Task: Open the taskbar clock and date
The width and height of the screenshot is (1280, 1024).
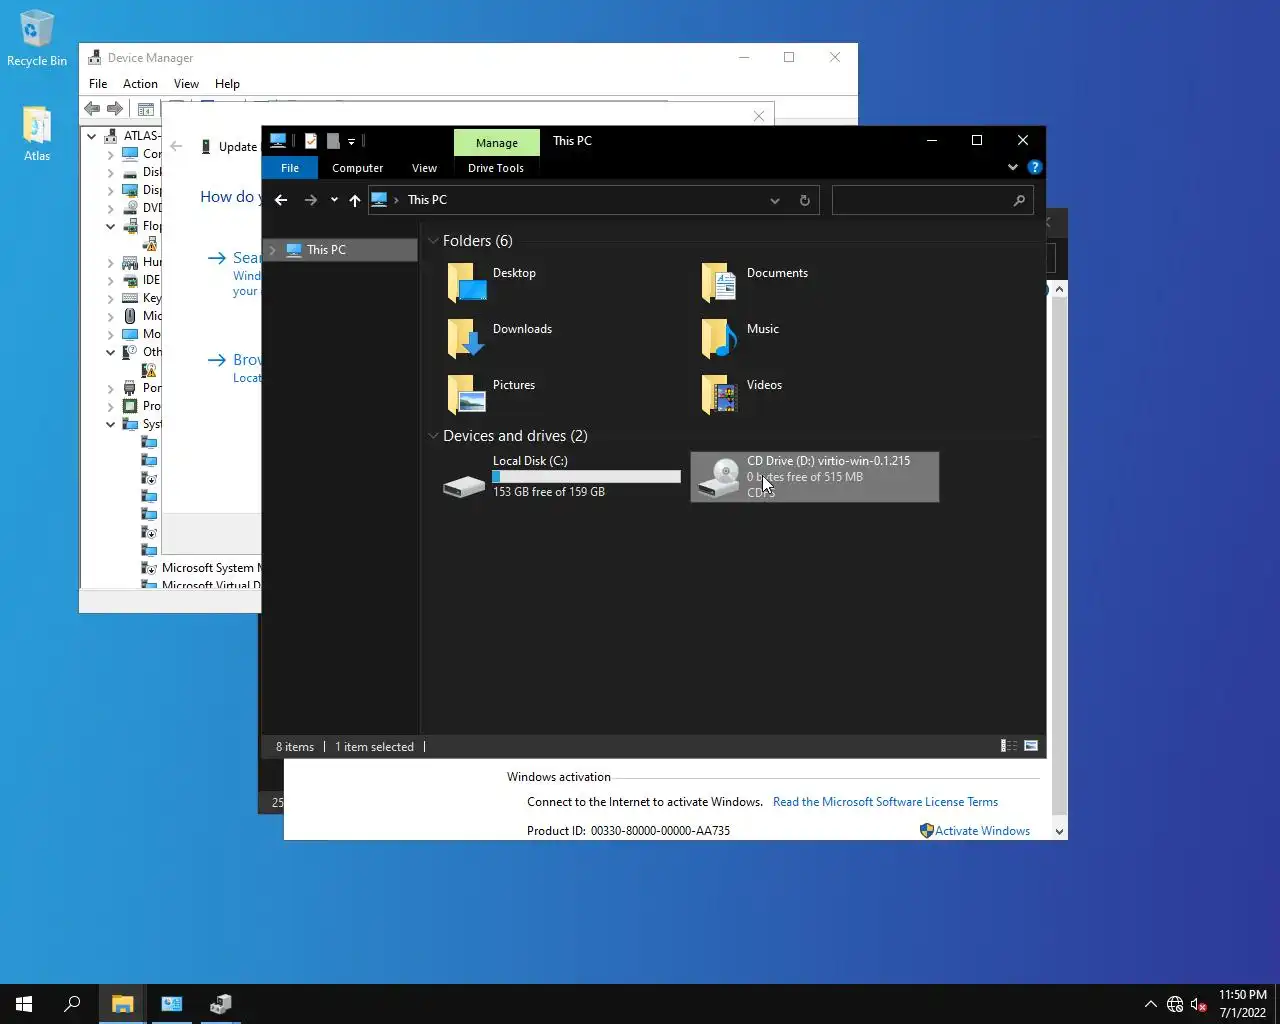Action: 1243,1004
